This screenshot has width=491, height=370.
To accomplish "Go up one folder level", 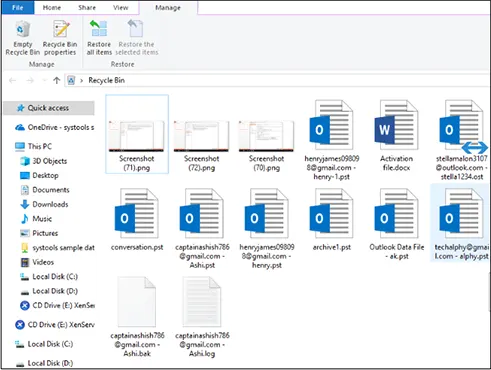I will [x=56, y=80].
